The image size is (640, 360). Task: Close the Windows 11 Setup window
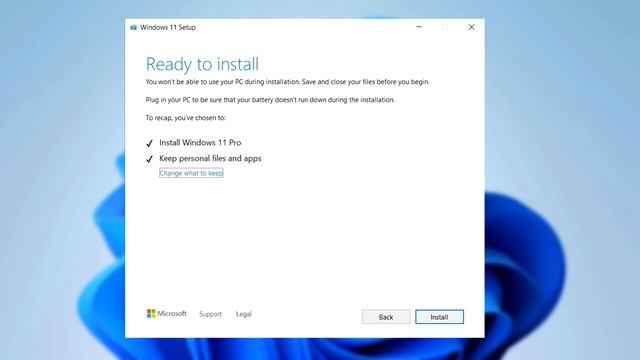click(471, 27)
